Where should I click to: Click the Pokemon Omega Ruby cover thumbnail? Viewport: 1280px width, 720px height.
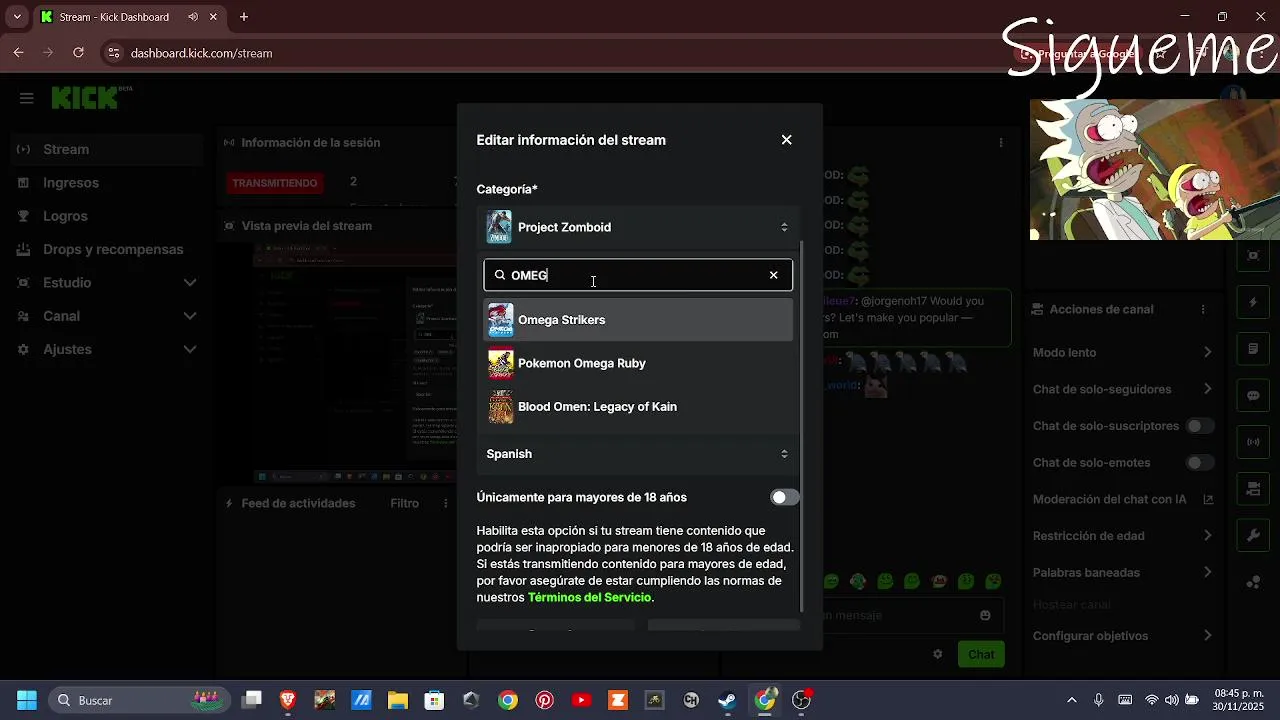(500, 363)
